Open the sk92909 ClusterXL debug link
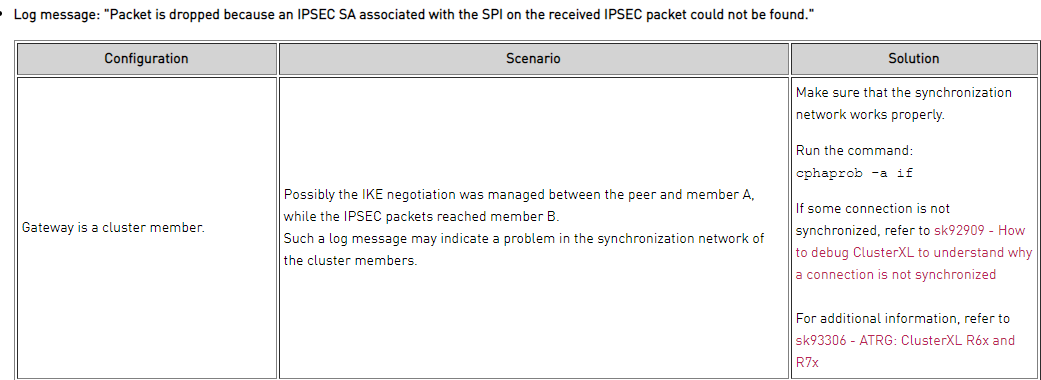The height and width of the screenshot is (380, 1041). pos(914,252)
